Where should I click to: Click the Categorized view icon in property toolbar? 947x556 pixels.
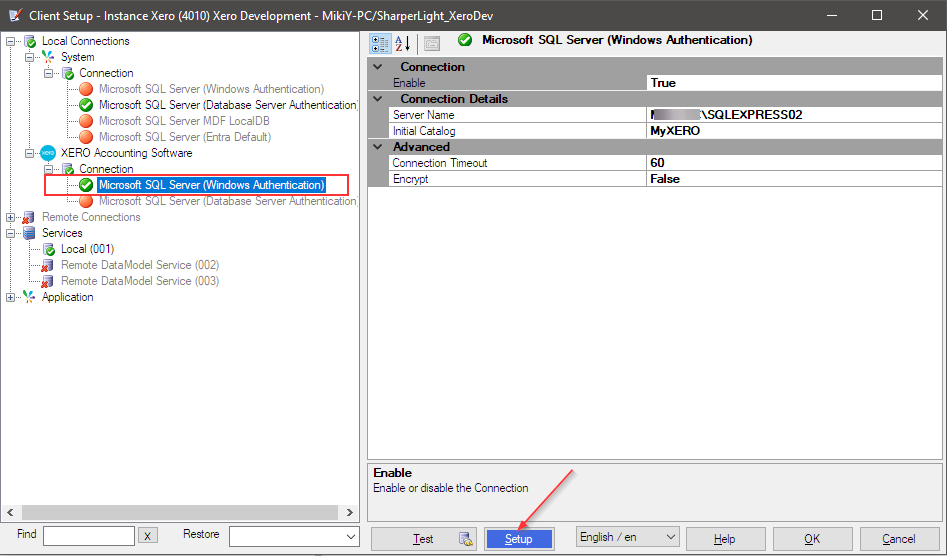click(380, 43)
